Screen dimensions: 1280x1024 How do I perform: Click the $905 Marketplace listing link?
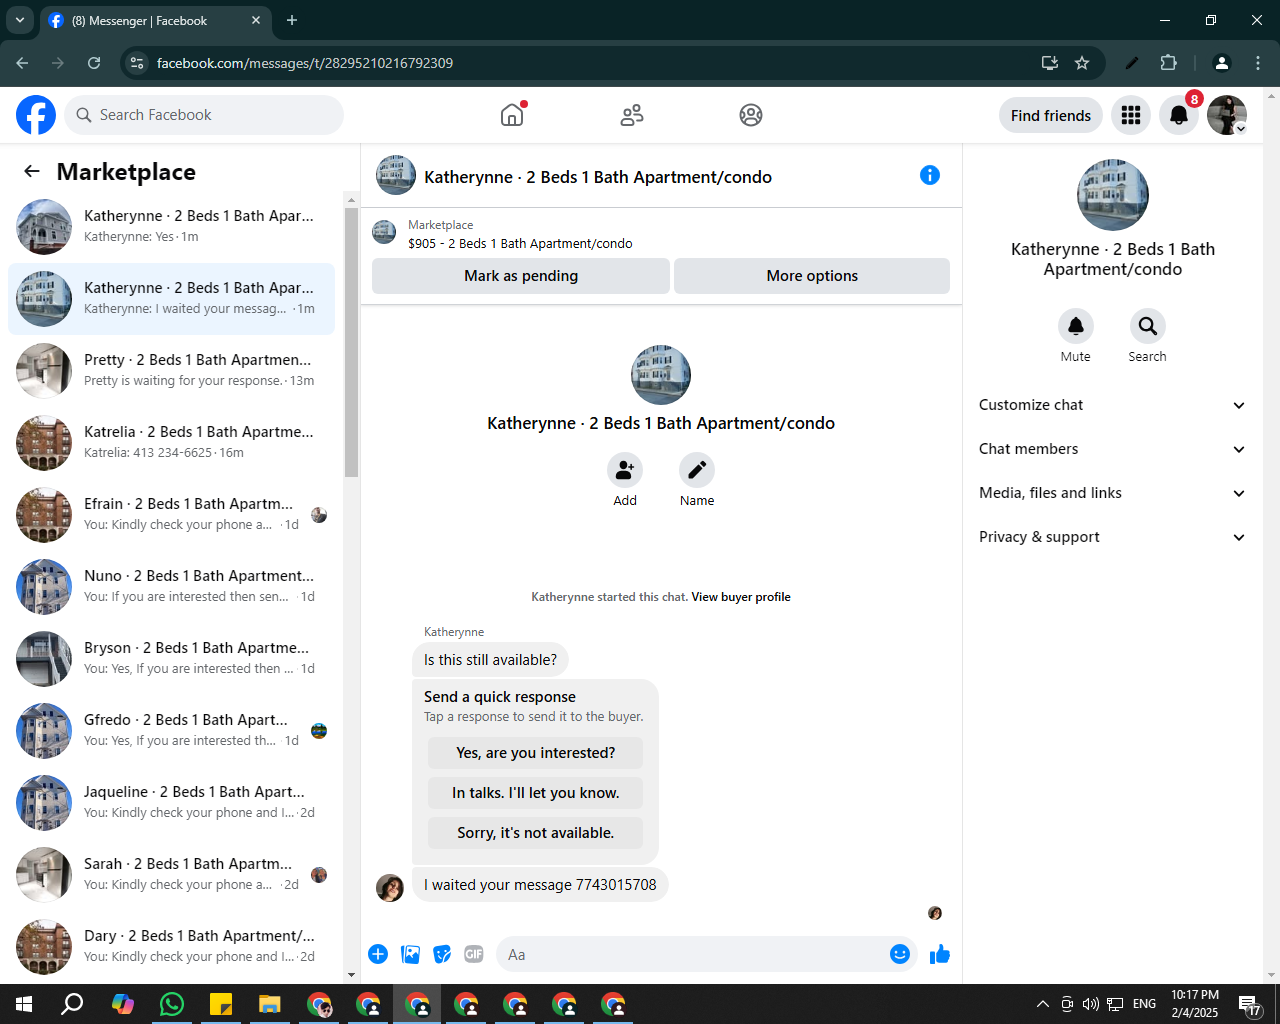tap(520, 243)
